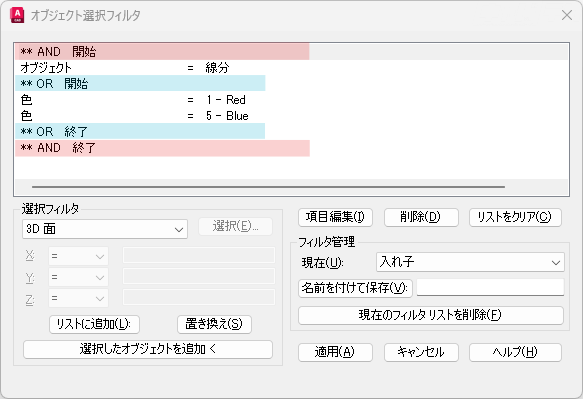Select the 色 = 1 - Red row

pos(292,99)
